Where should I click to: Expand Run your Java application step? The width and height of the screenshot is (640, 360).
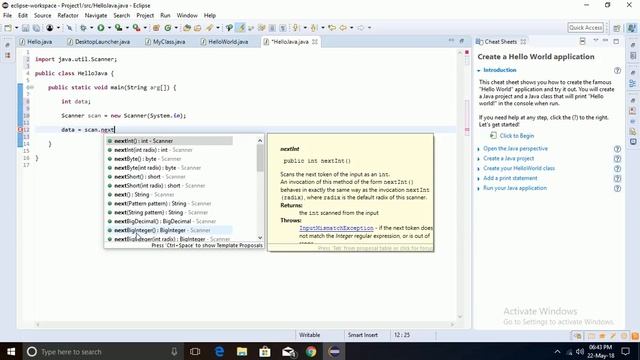479,189
